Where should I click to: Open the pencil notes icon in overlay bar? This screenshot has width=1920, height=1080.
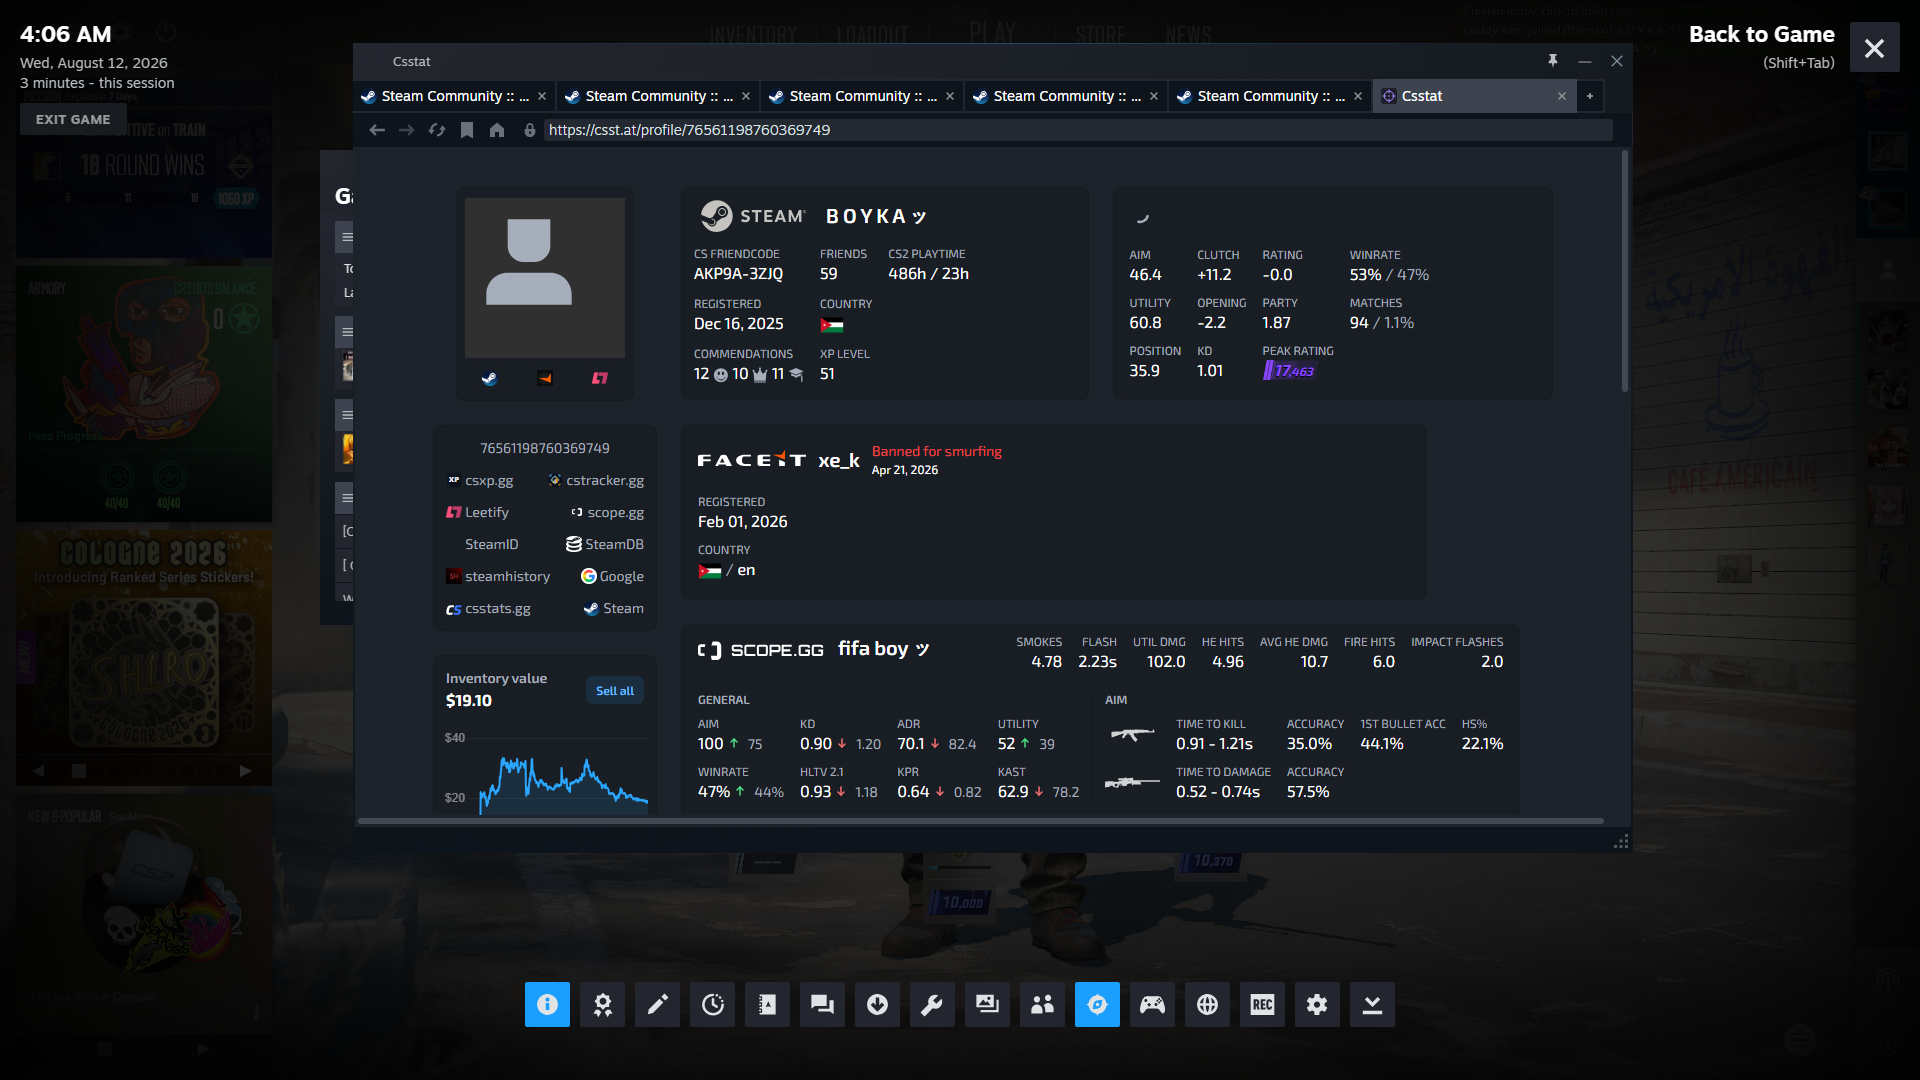point(657,1004)
